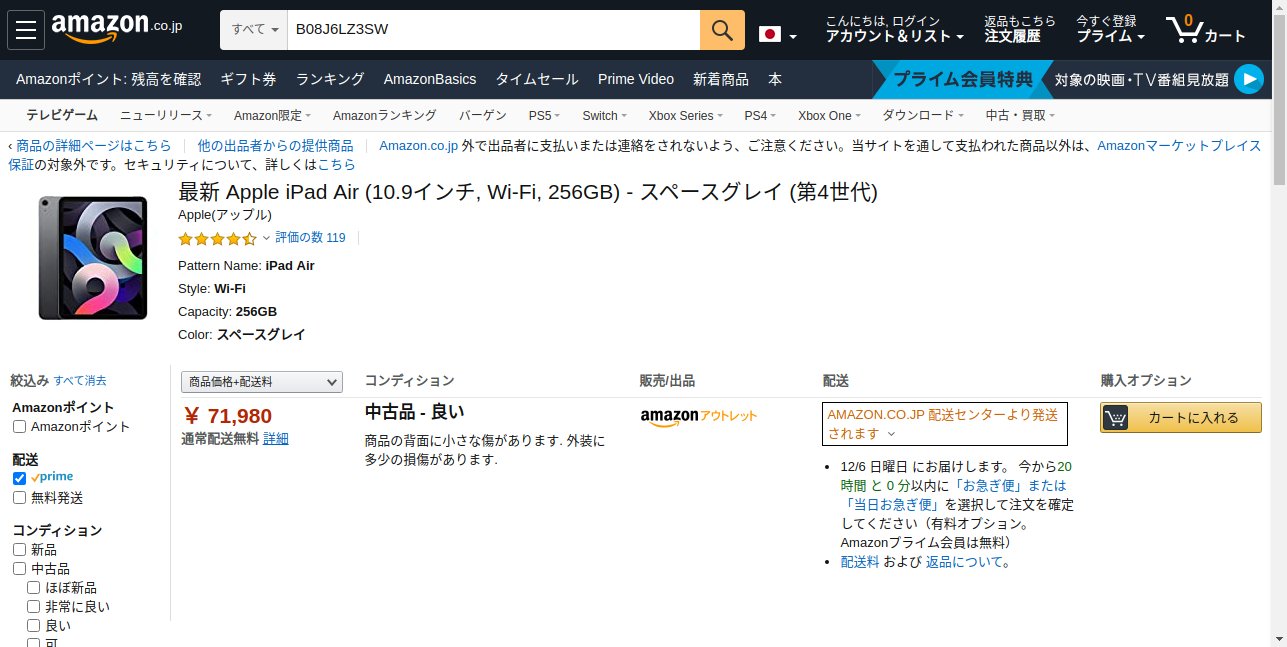
Task: Open the 新着商品 nav item
Action: [x=721, y=79]
